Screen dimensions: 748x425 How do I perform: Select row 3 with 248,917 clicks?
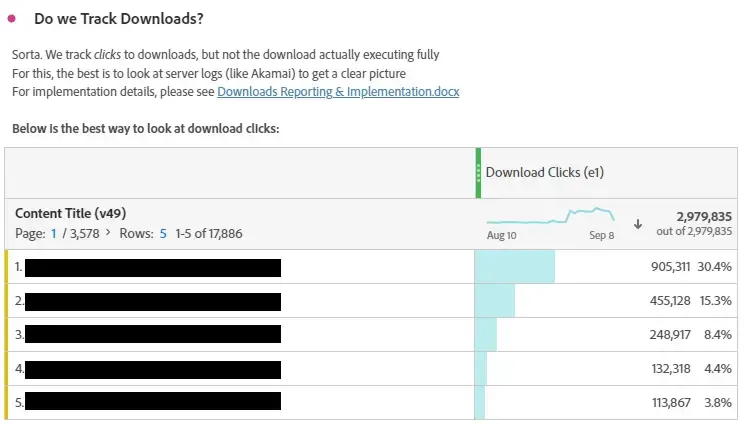tap(371, 335)
